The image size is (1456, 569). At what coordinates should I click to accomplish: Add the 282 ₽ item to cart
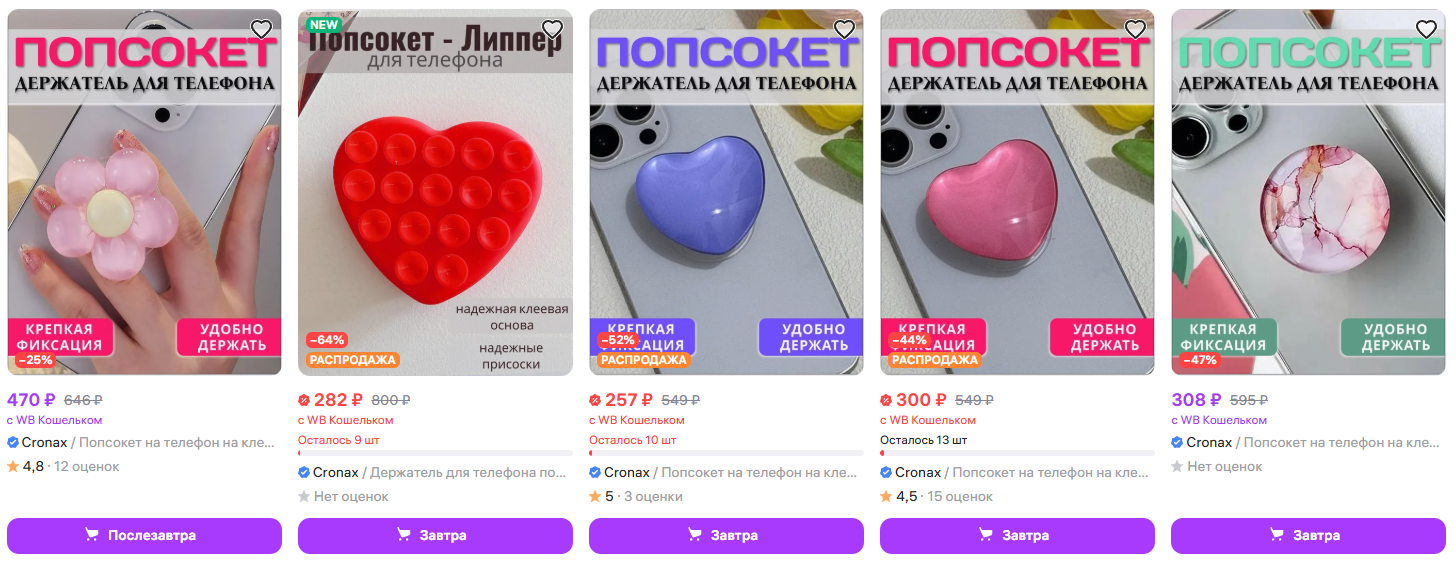435,536
